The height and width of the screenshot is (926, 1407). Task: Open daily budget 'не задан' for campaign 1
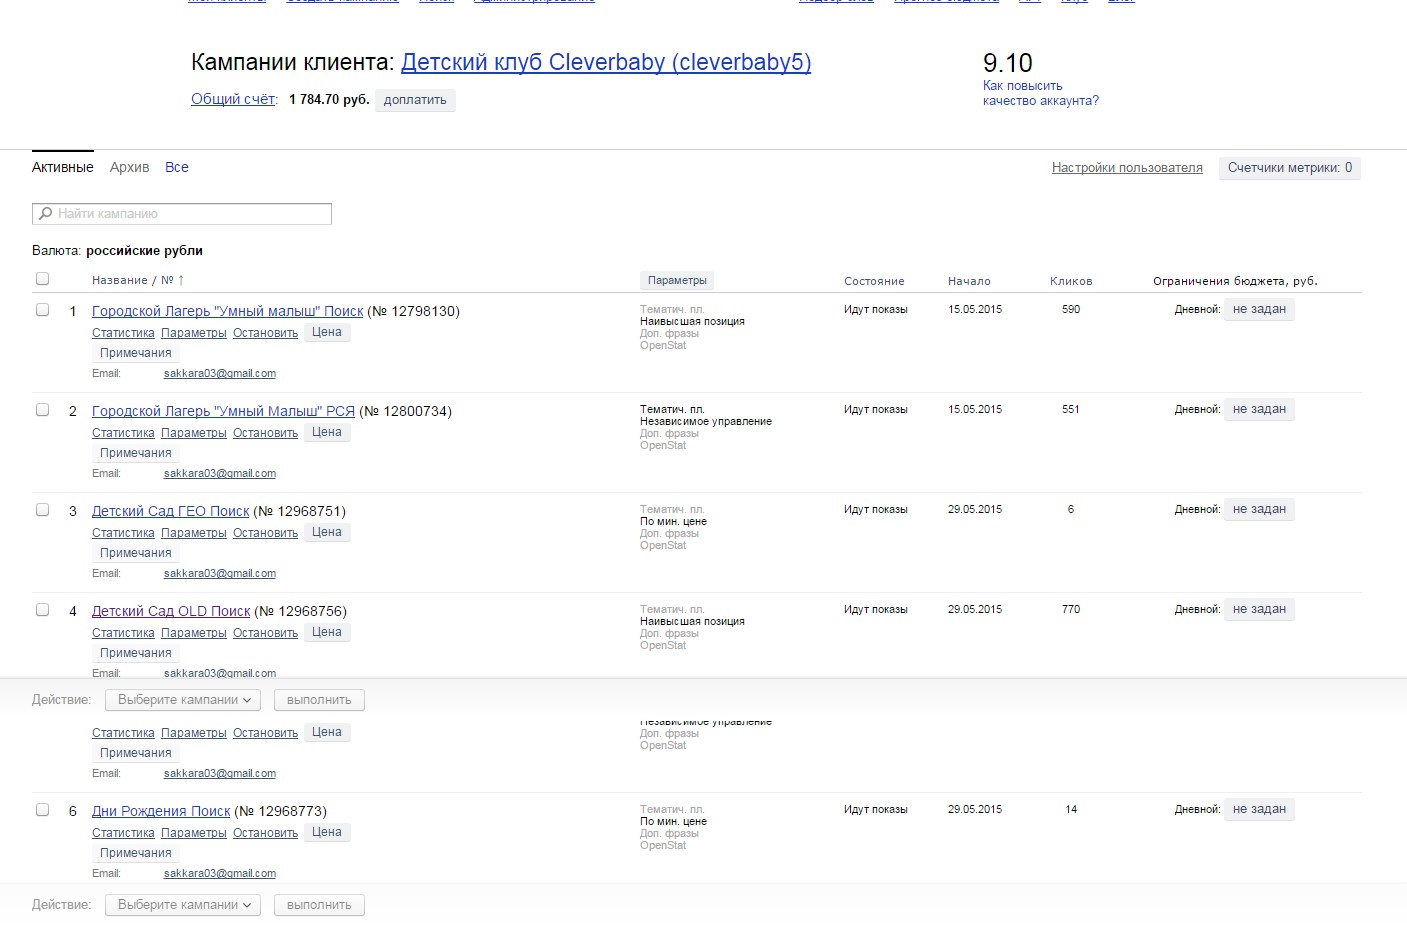coord(1259,309)
